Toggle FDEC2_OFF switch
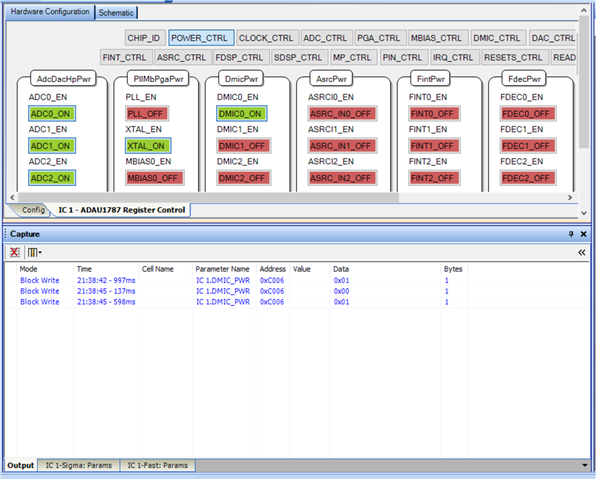 (528, 178)
